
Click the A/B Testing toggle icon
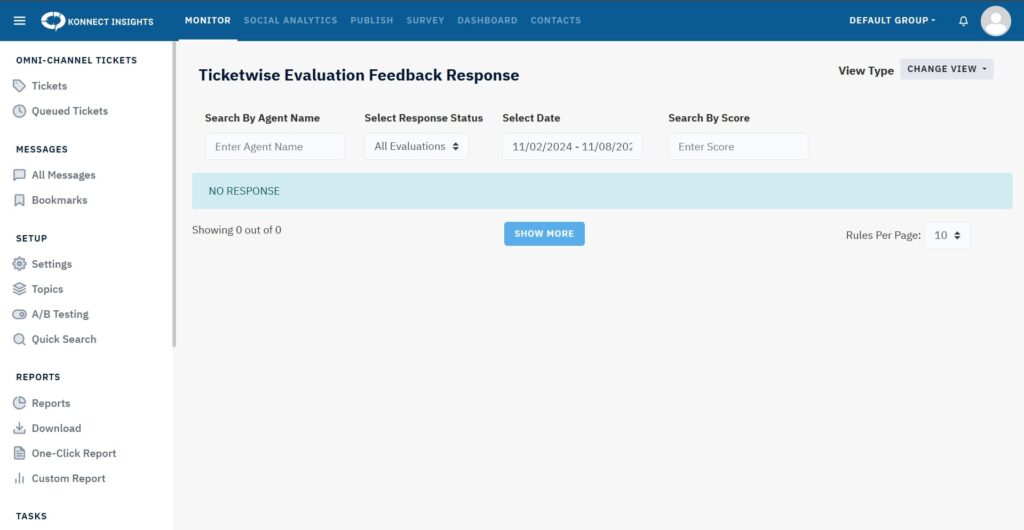(x=19, y=314)
